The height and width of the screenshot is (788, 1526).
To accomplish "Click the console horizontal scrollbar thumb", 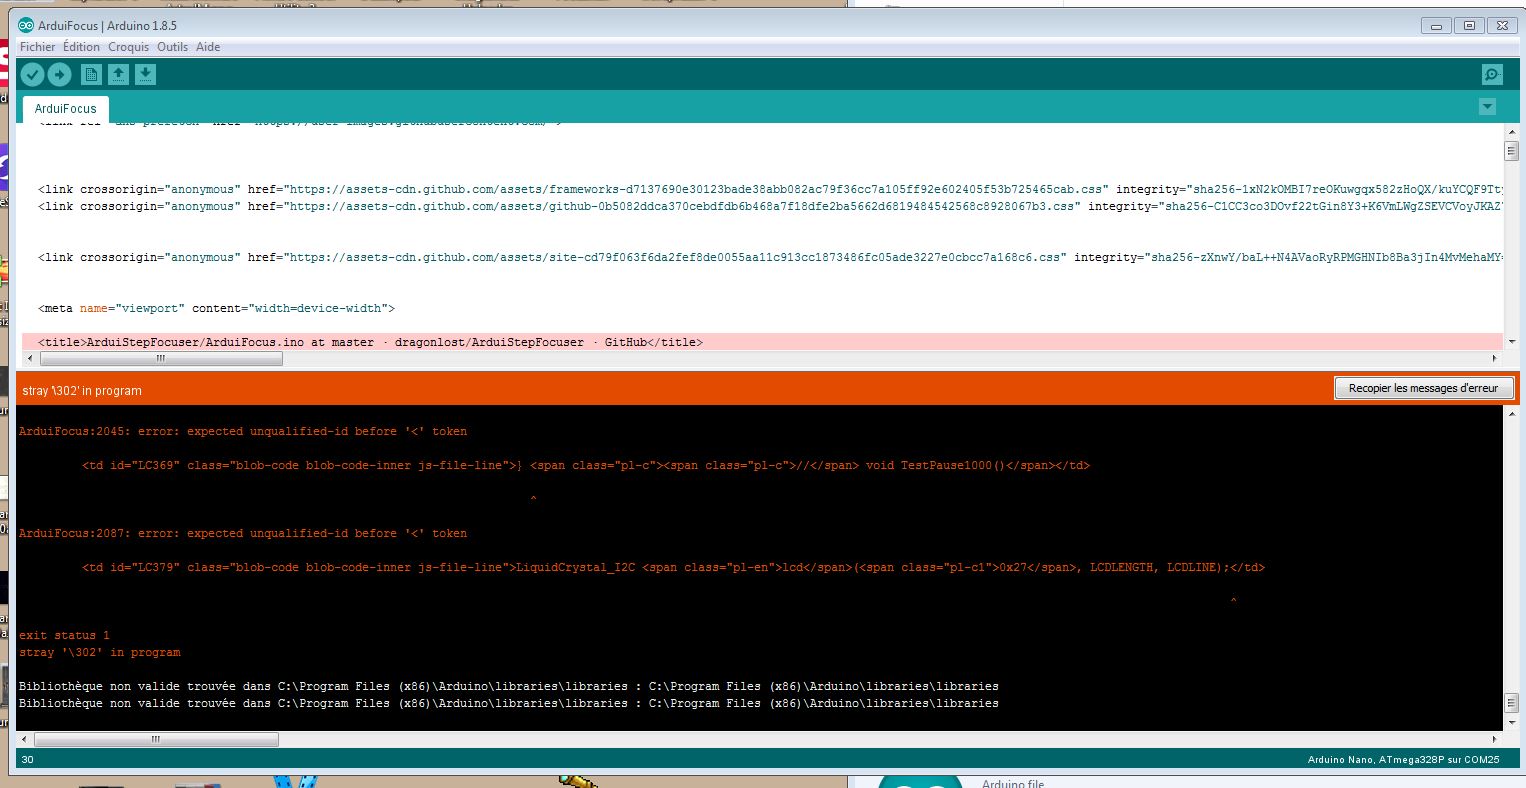I will [x=155, y=740].
